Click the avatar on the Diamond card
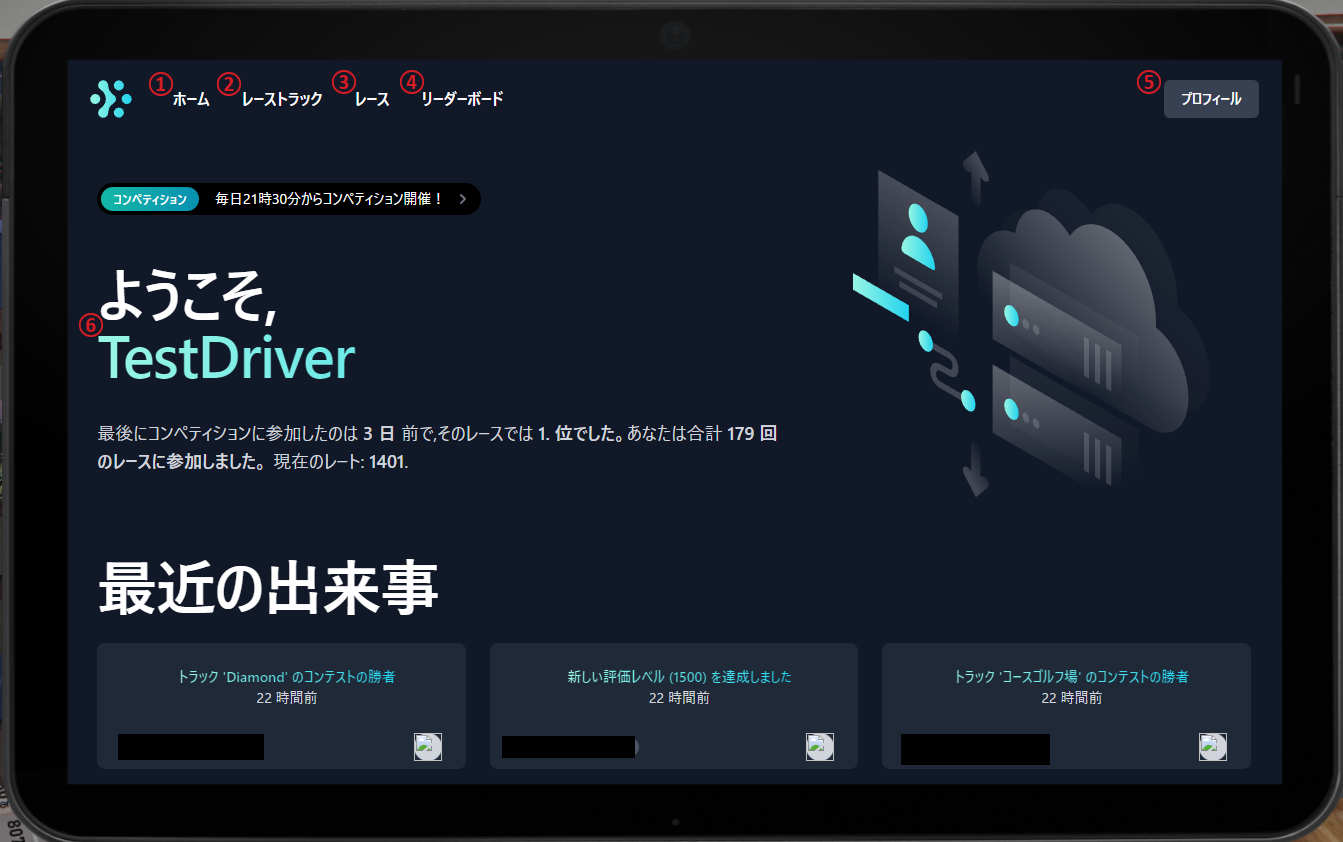 pos(428,747)
